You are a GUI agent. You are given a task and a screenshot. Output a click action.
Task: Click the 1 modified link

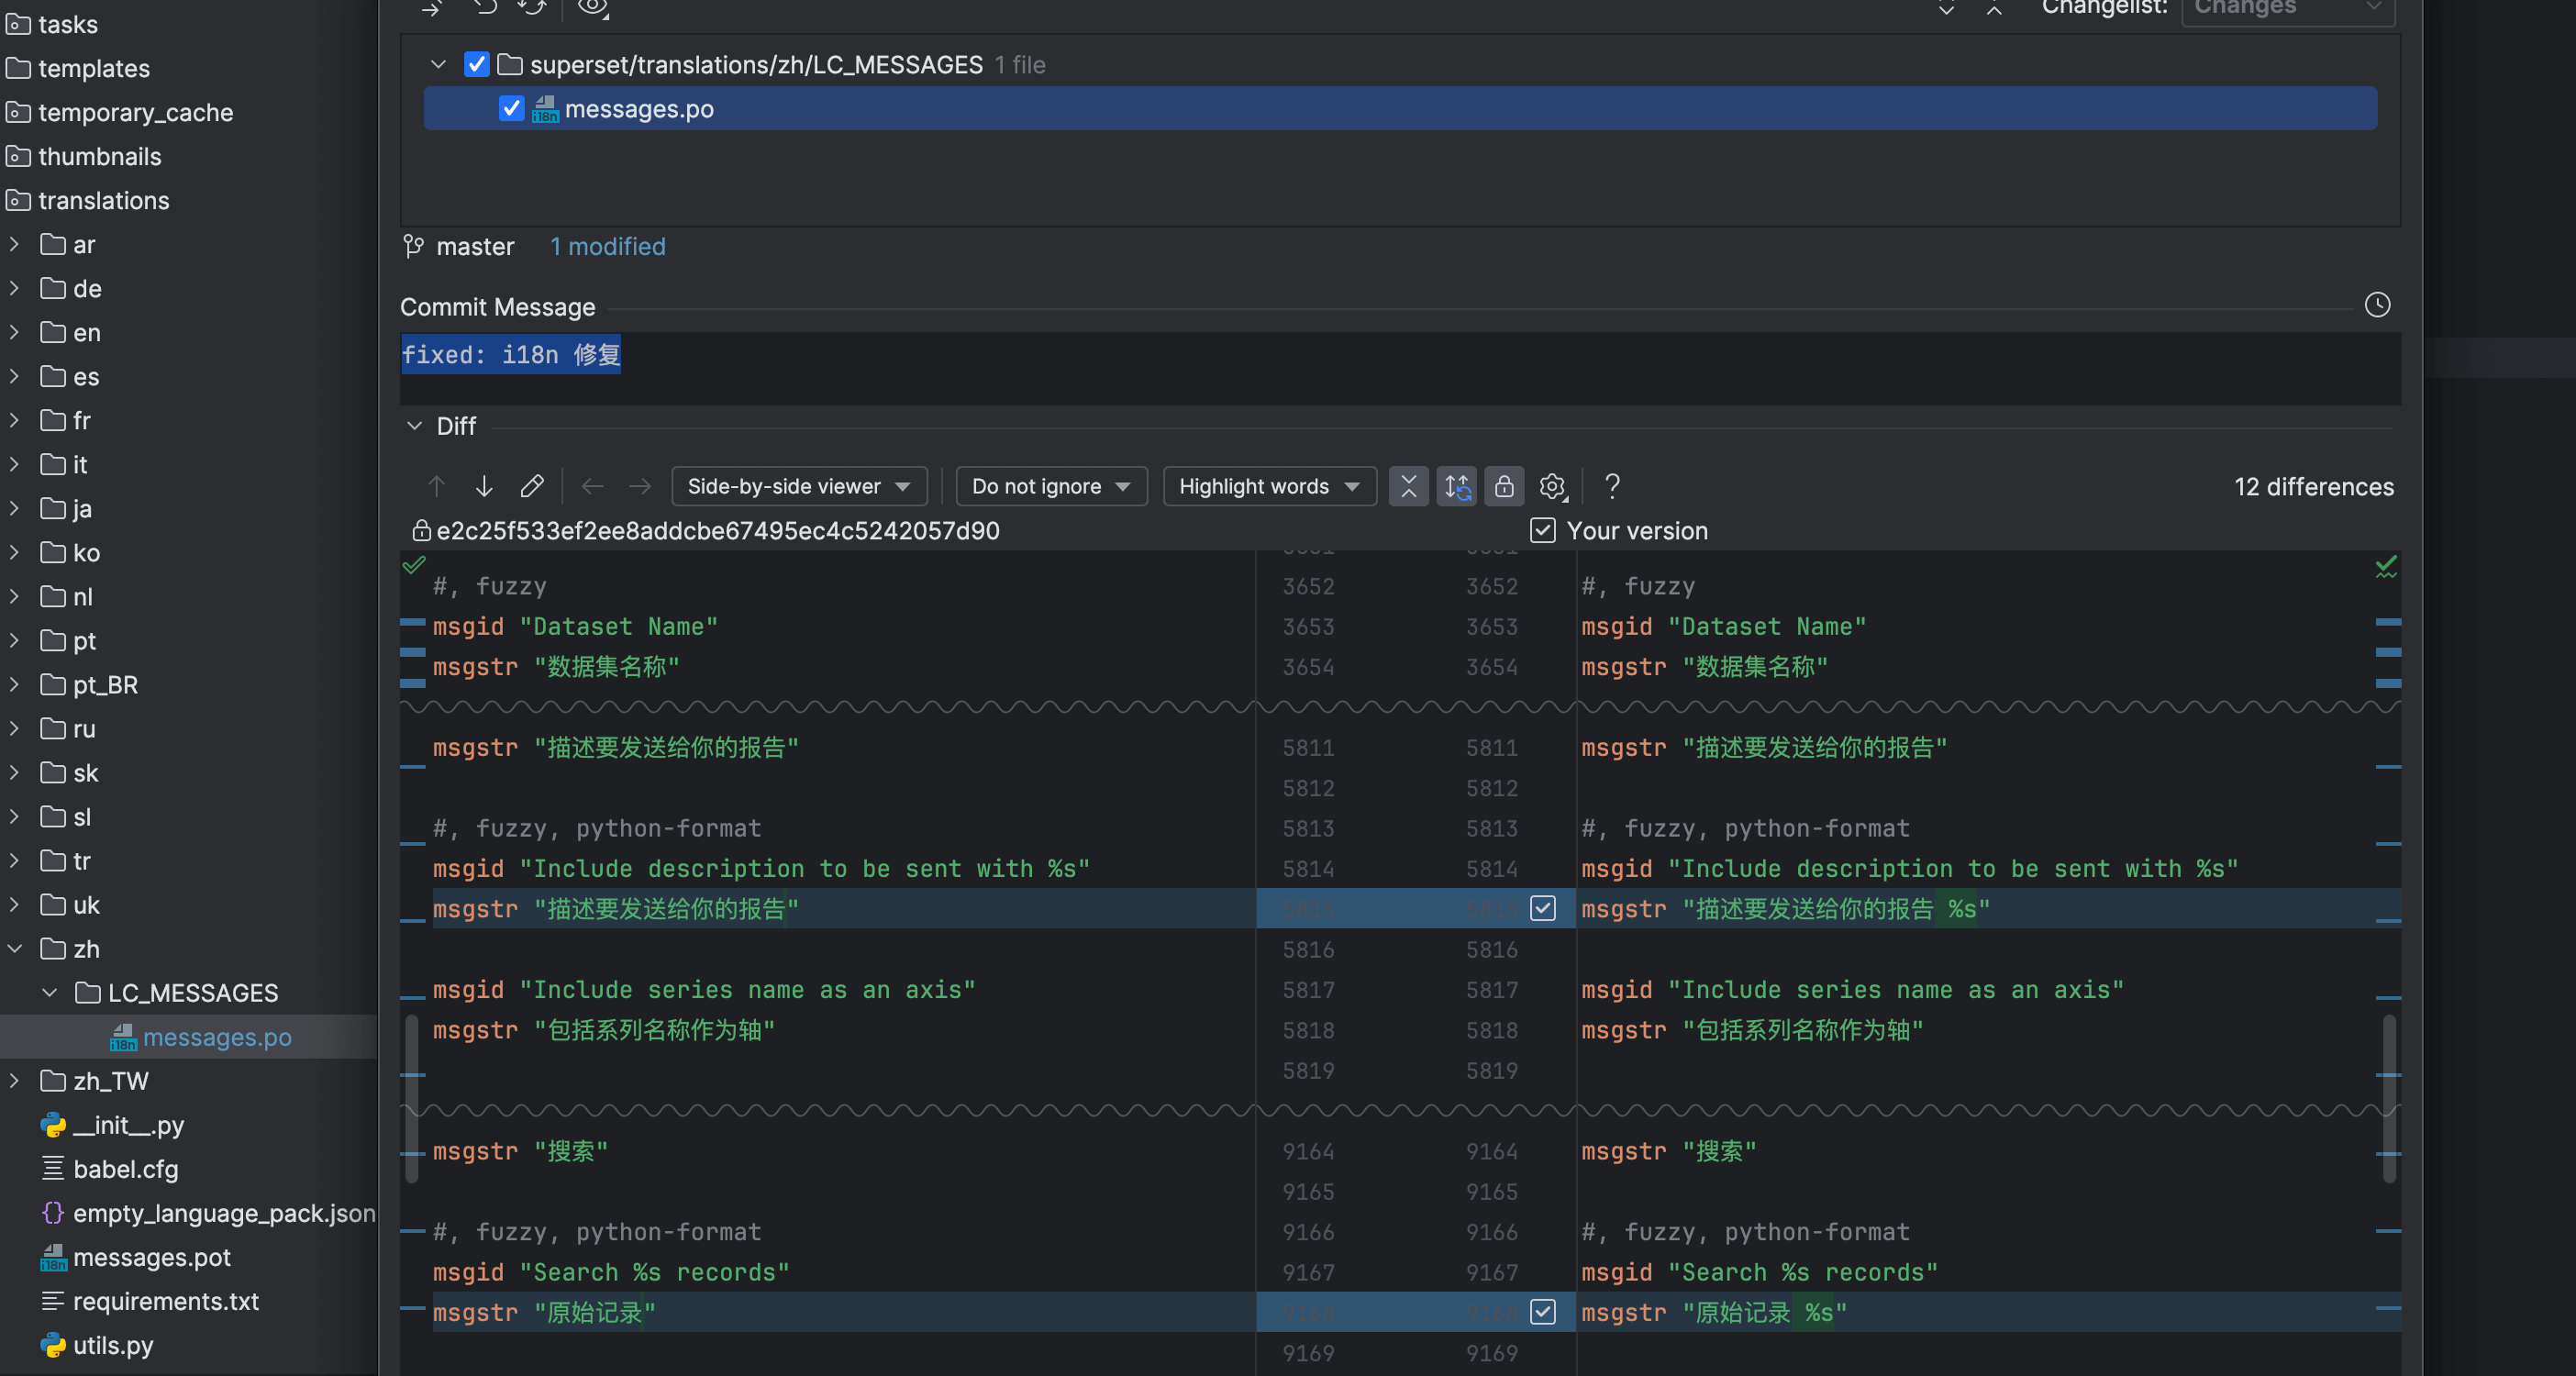607,247
